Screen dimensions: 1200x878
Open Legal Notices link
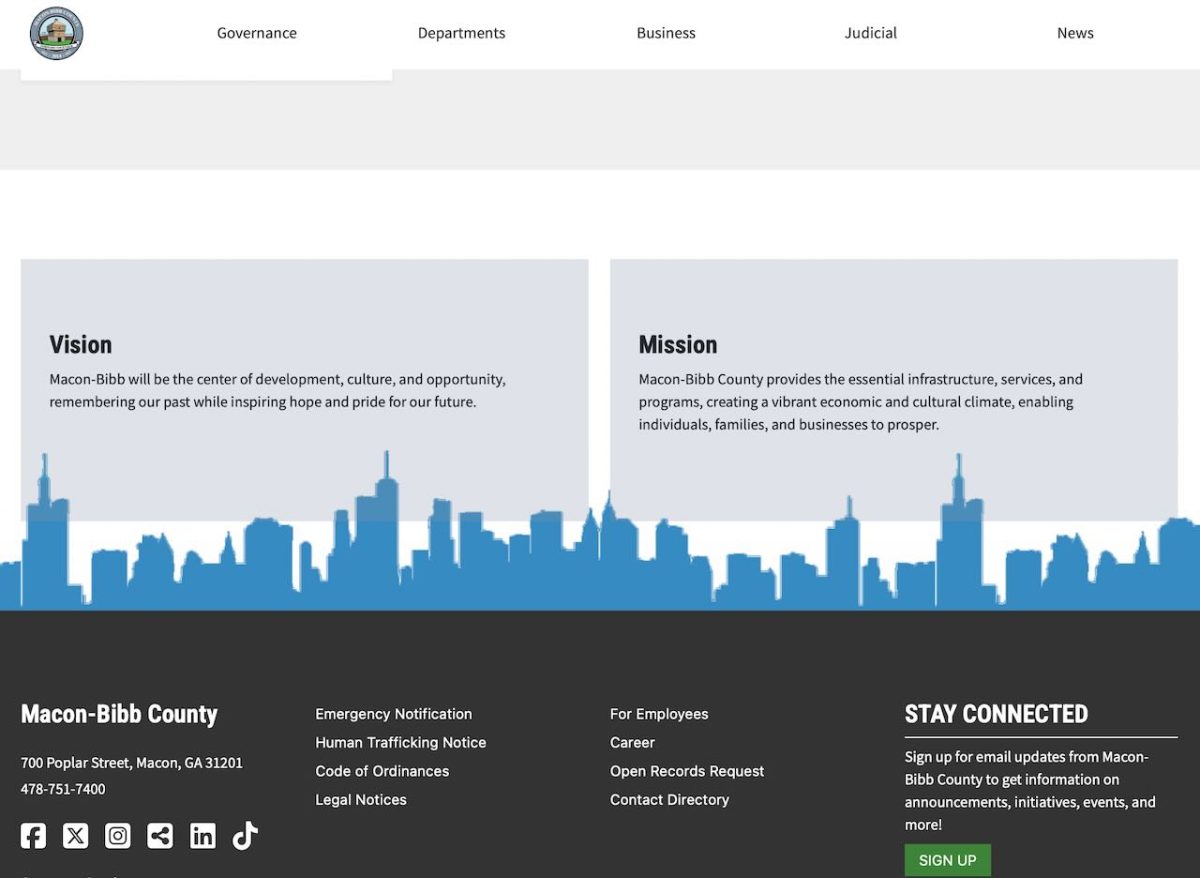coord(361,800)
